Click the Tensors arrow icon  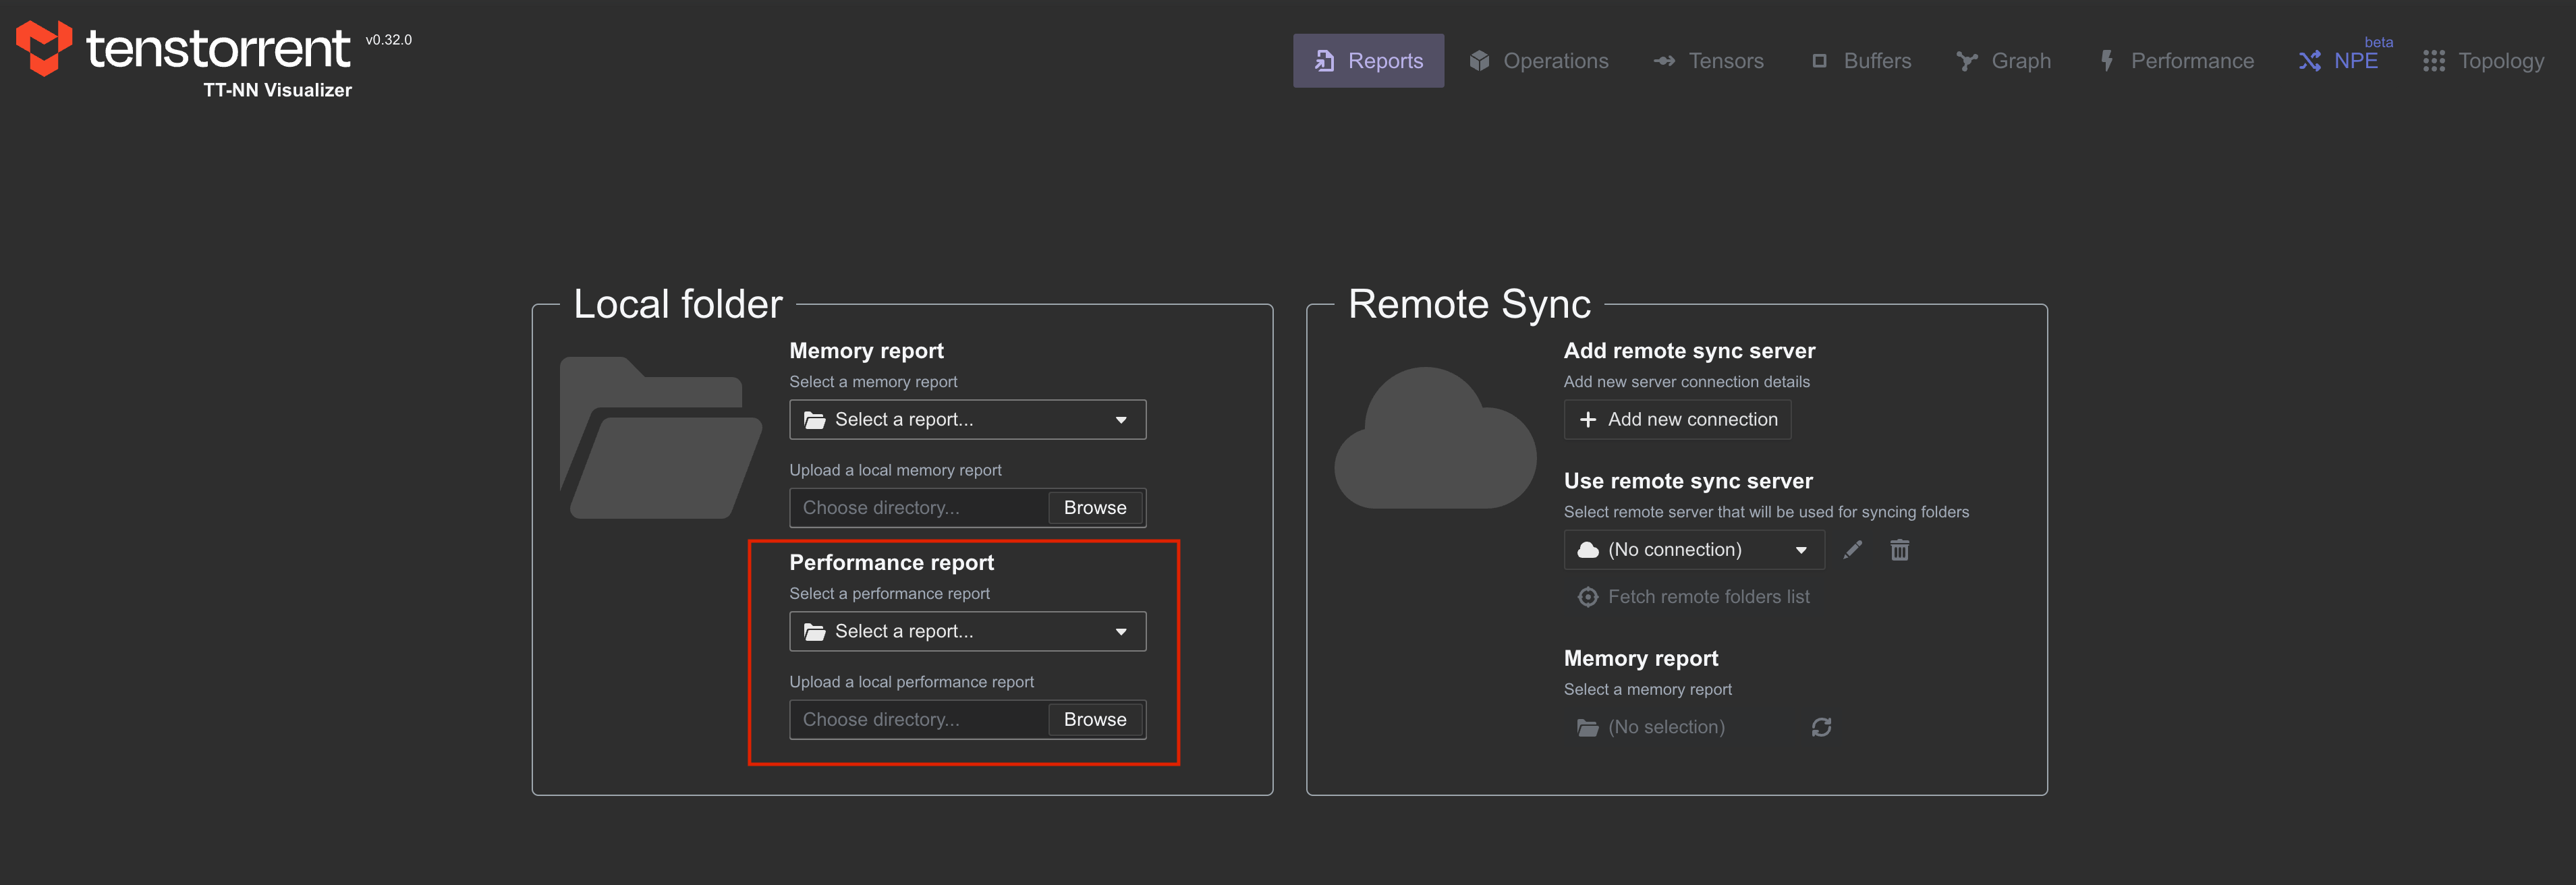tap(1664, 61)
